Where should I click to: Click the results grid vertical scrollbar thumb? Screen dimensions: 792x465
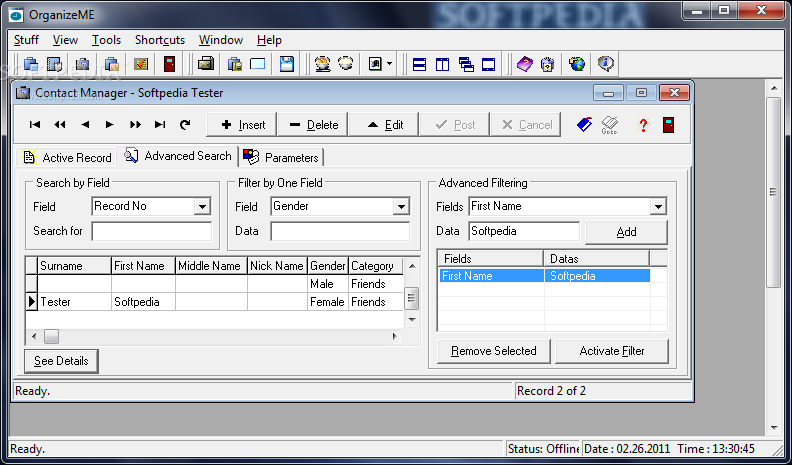point(412,298)
